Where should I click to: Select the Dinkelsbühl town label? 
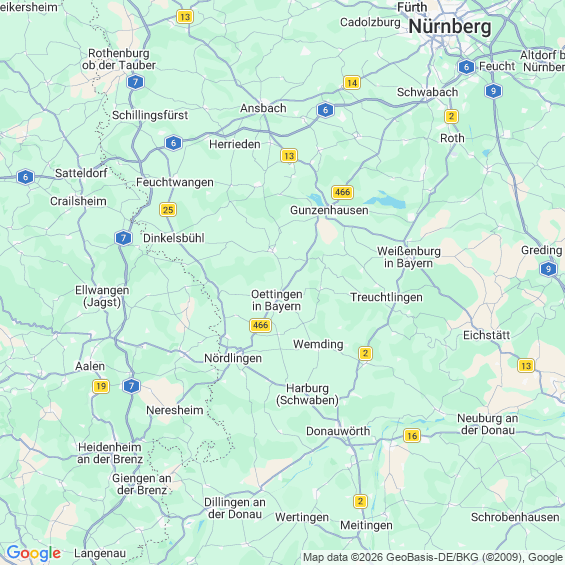coord(174,238)
